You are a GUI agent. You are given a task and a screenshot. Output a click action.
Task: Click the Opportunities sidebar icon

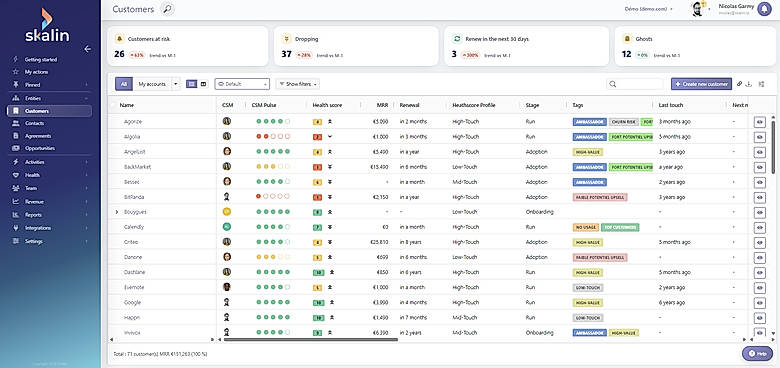click(16, 148)
